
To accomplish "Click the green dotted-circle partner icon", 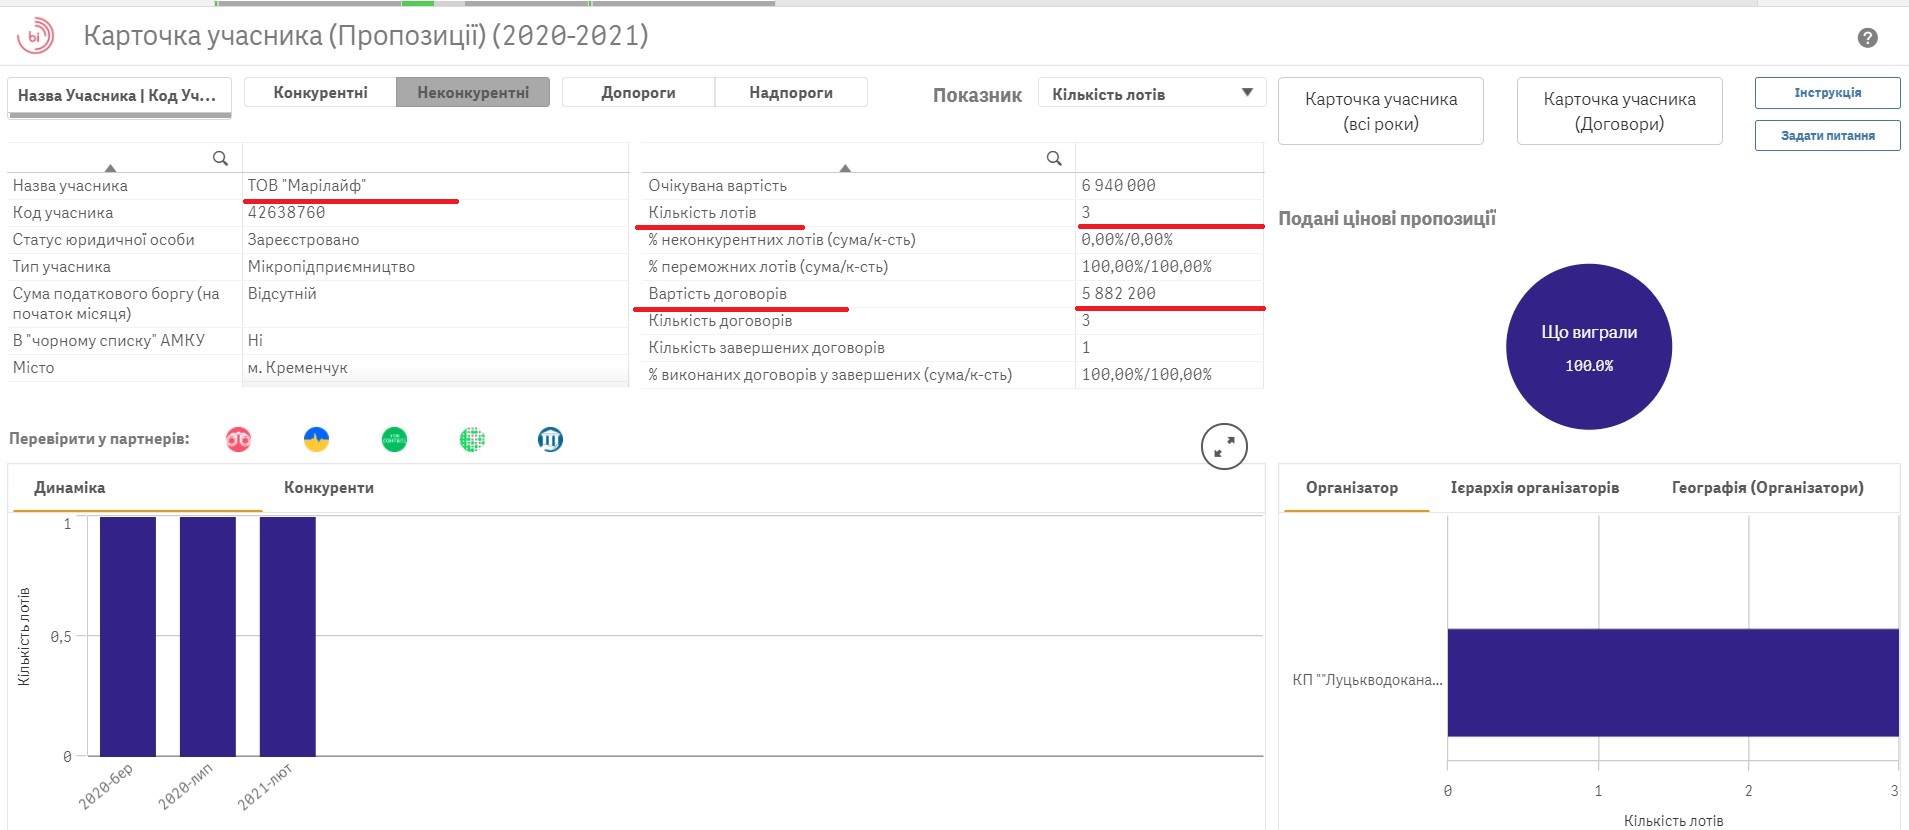I will 472,439.
